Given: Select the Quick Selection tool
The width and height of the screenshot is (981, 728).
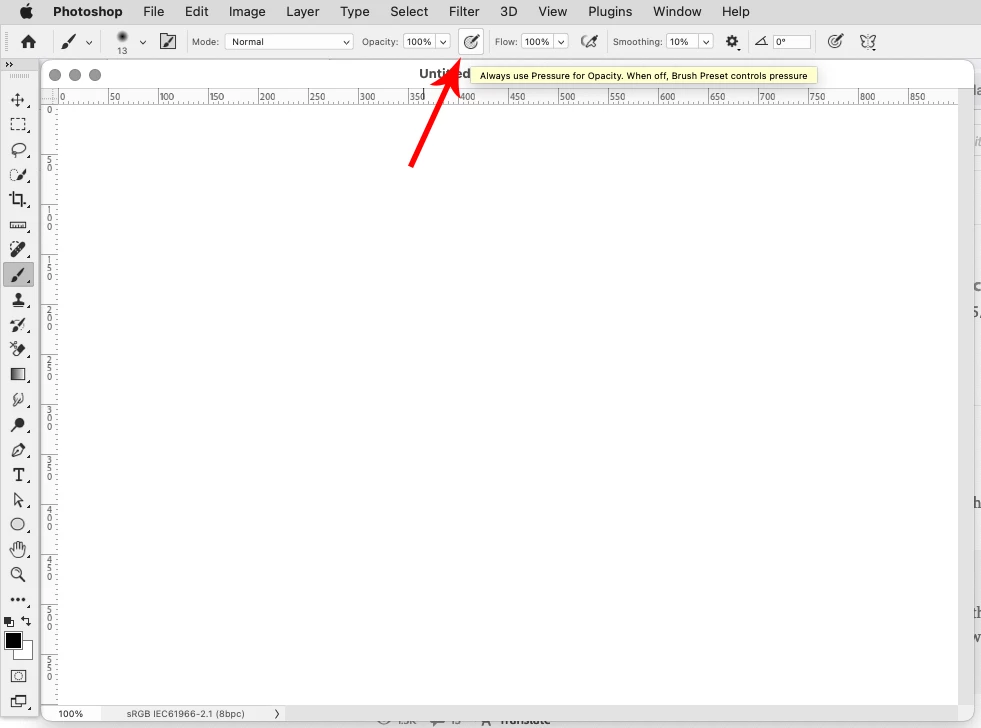Looking at the screenshot, I should click(x=18, y=175).
